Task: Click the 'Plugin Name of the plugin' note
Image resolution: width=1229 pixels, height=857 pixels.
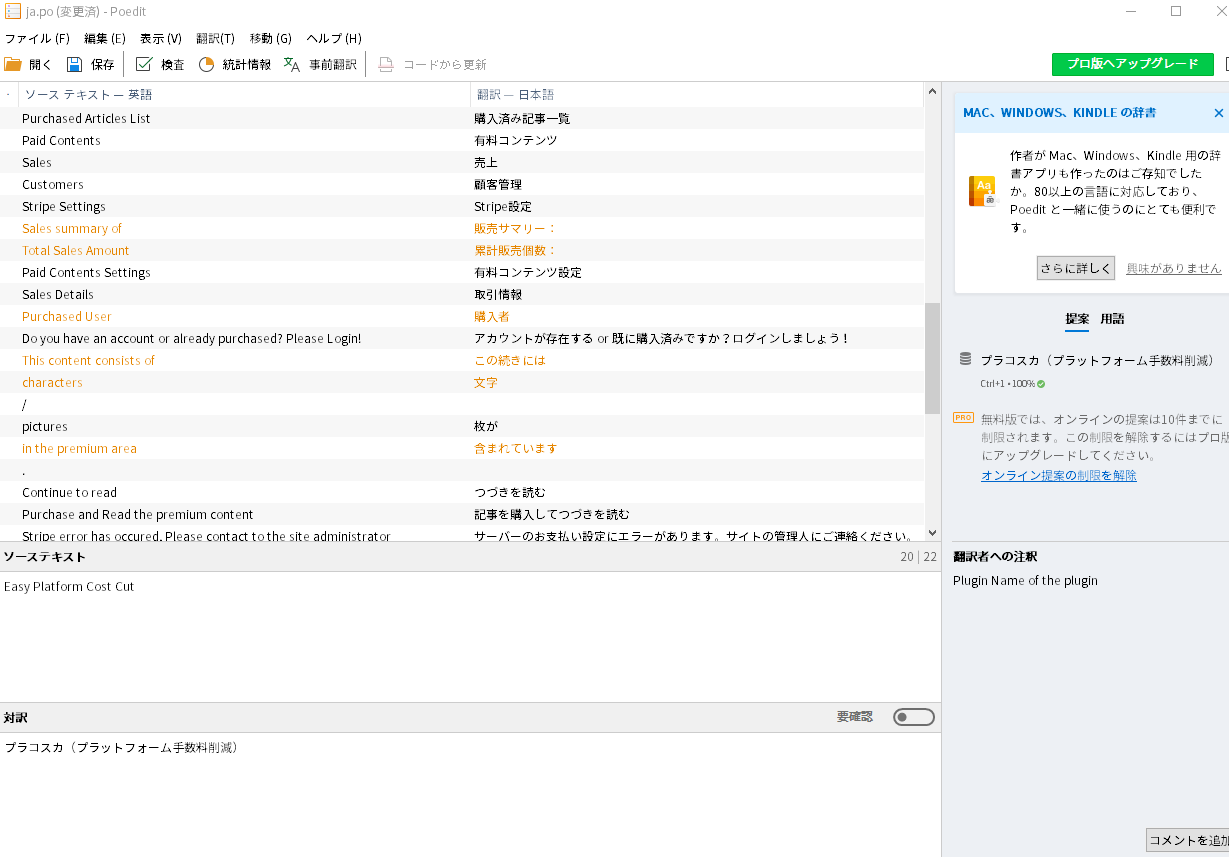Action: tap(1025, 580)
